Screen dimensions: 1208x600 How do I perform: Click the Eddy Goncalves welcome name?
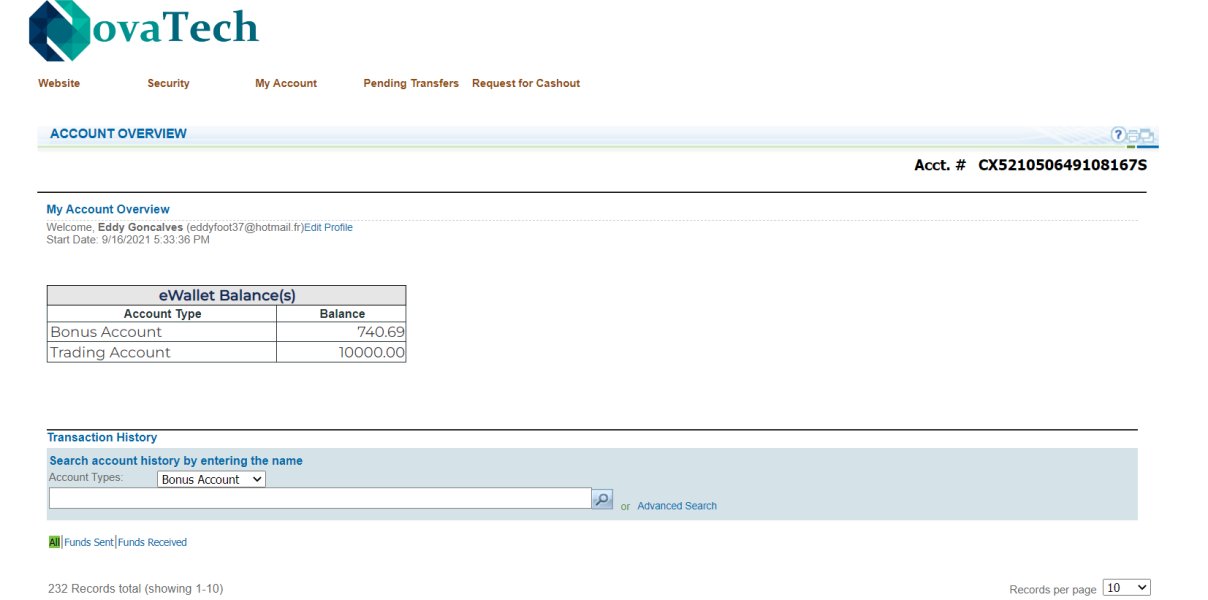[140, 228]
